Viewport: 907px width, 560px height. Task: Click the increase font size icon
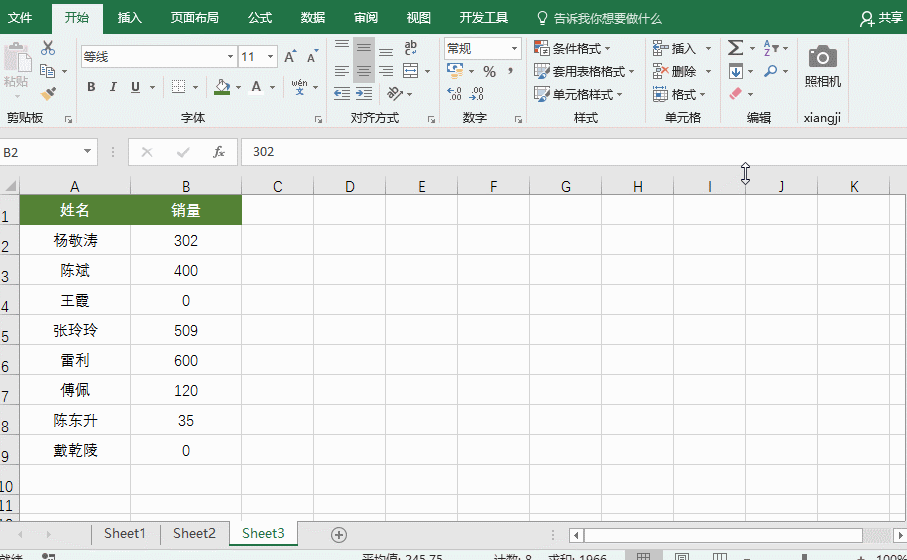[289, 57]
